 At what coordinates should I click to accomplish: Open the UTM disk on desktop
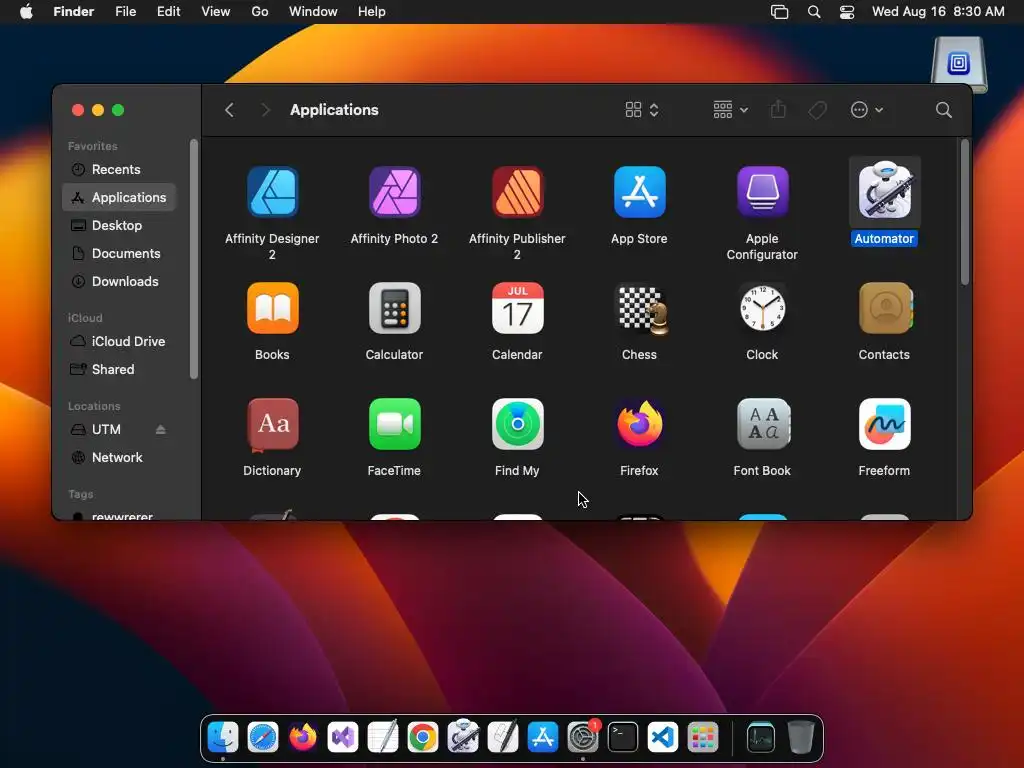[x=959, y=64]
